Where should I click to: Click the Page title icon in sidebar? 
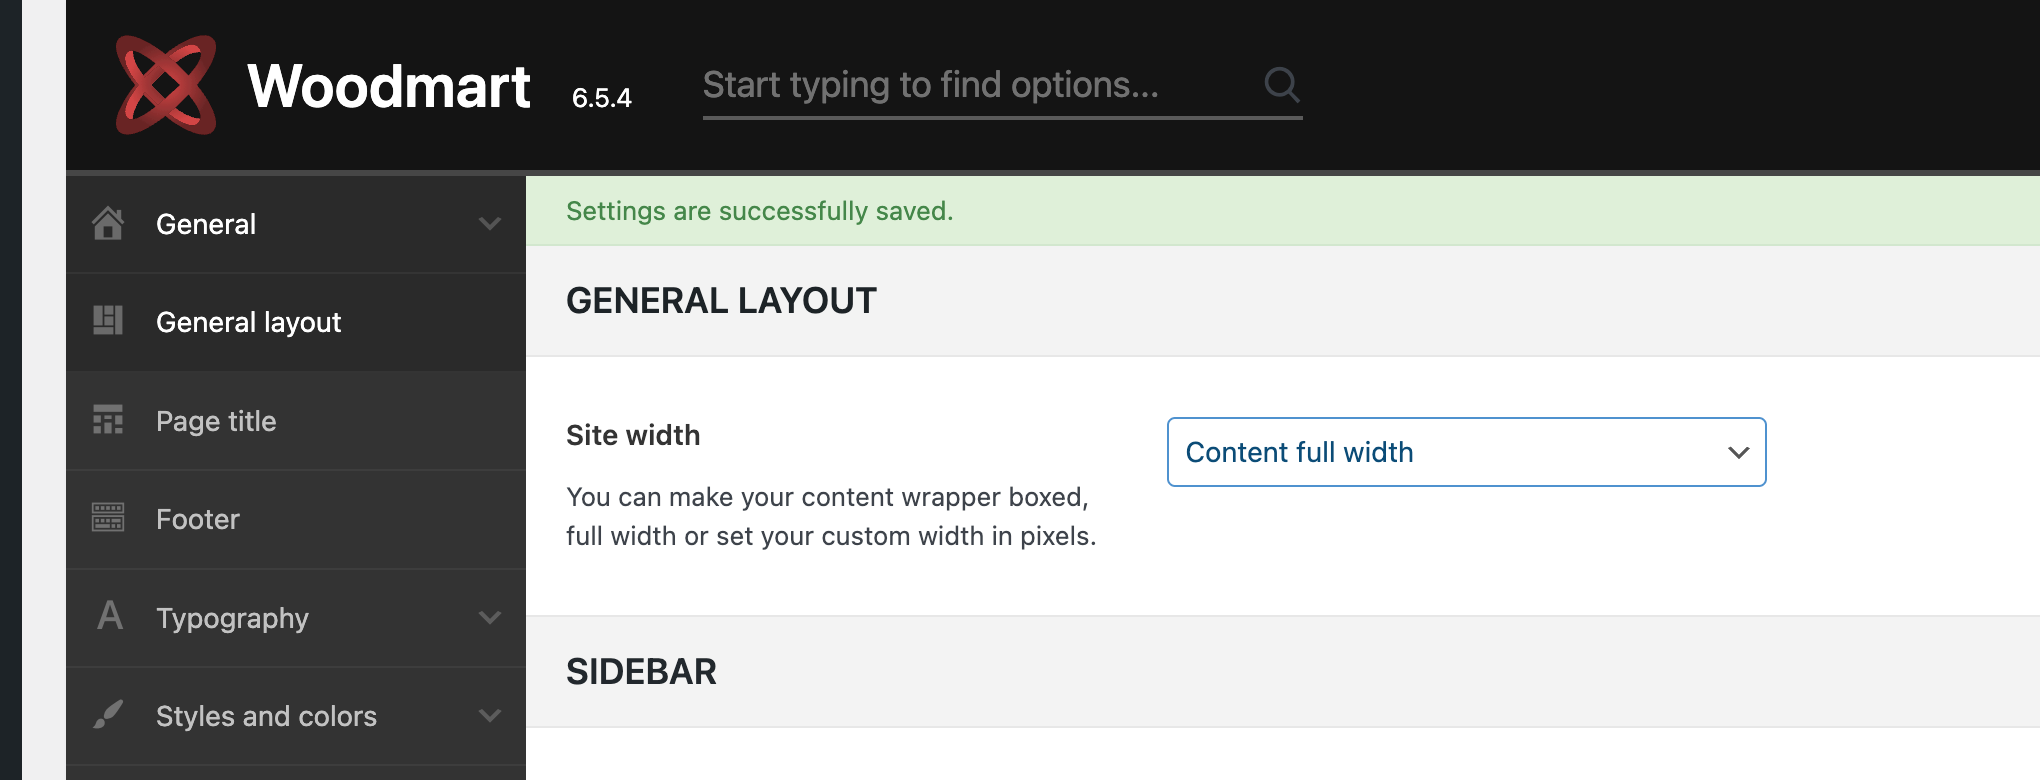[108, 419]
